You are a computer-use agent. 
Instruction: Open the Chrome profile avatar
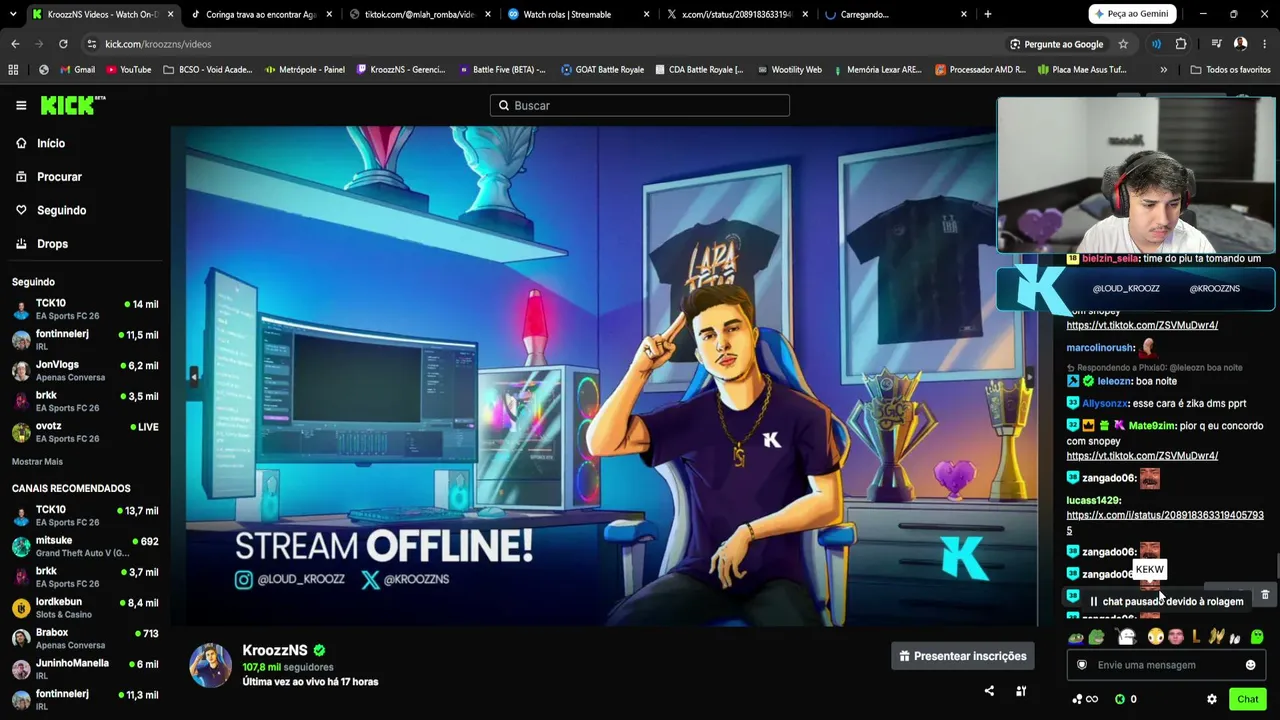pos(1240,44)
